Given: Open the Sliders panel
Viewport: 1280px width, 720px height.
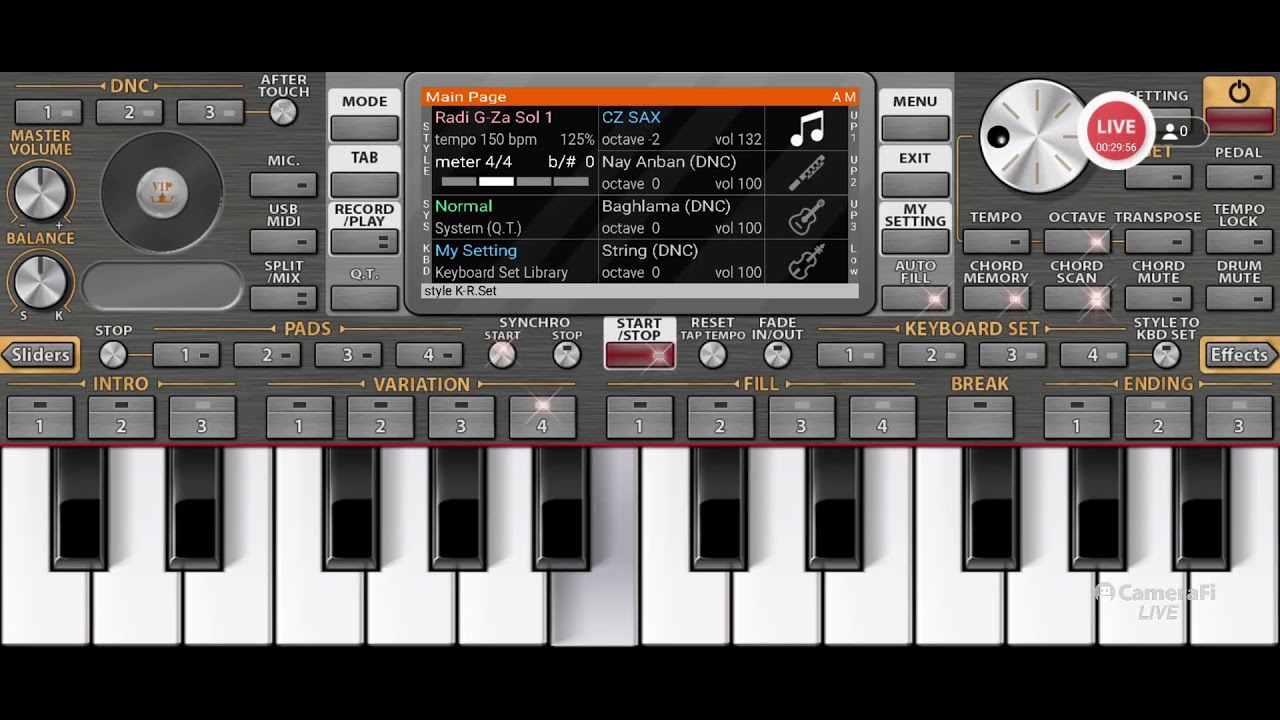Looking at the screenshot, I should click(40, 354).
